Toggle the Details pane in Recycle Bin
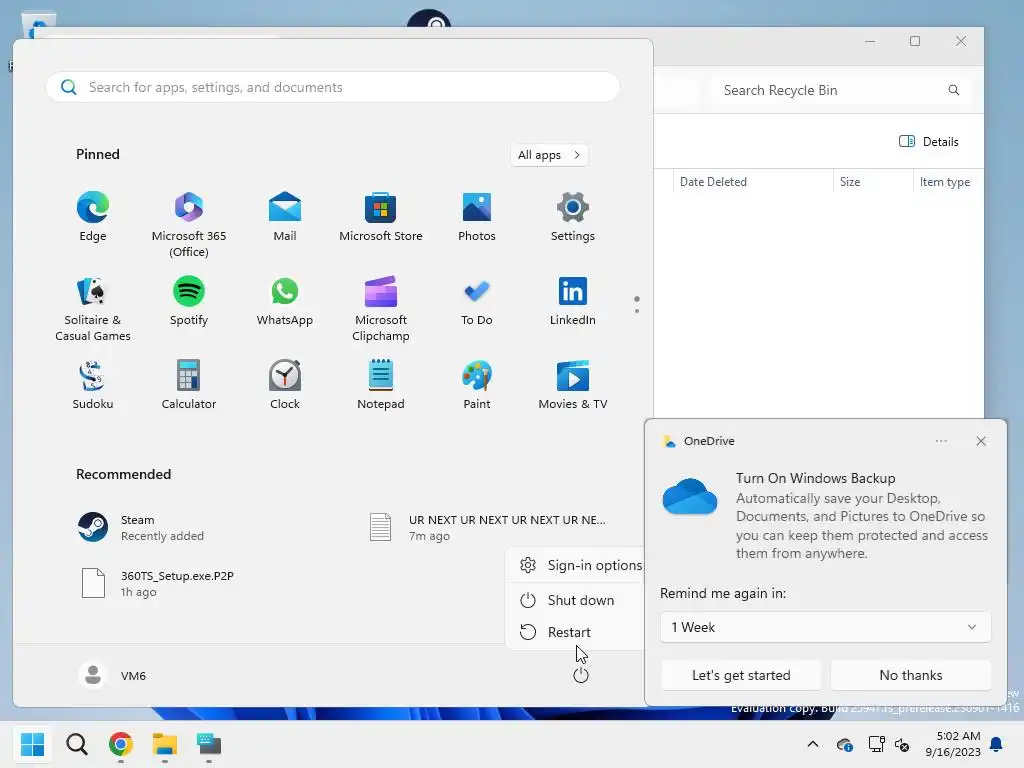Screen dimensions: 1024x768 [929, 142]
